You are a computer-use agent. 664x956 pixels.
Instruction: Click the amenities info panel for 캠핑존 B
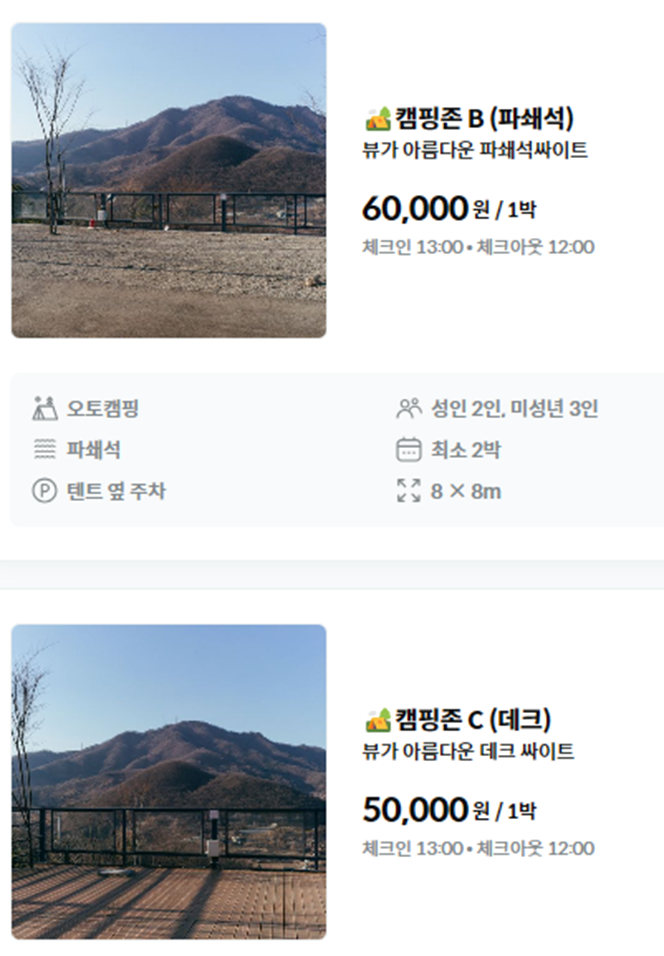point(332,447)
